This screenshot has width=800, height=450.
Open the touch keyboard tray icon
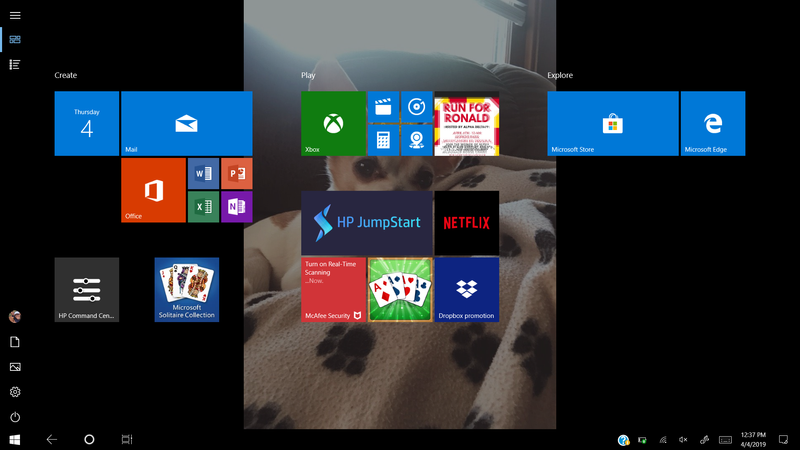[726, 440]
